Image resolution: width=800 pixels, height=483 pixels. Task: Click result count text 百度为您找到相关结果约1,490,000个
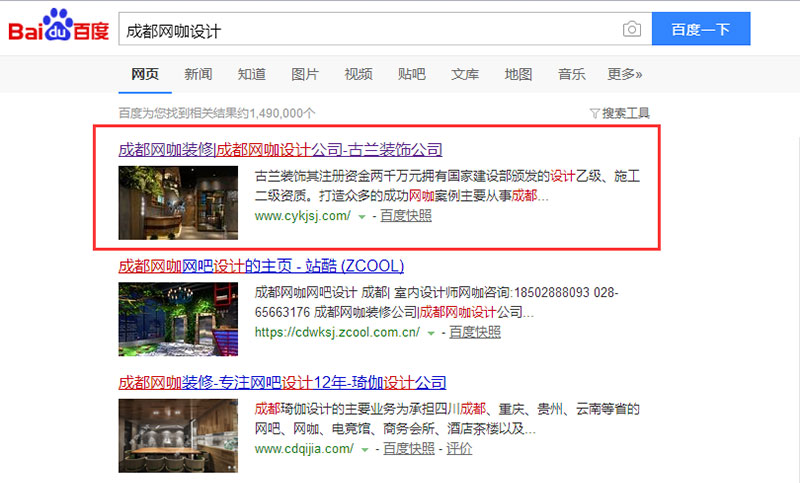217,113
